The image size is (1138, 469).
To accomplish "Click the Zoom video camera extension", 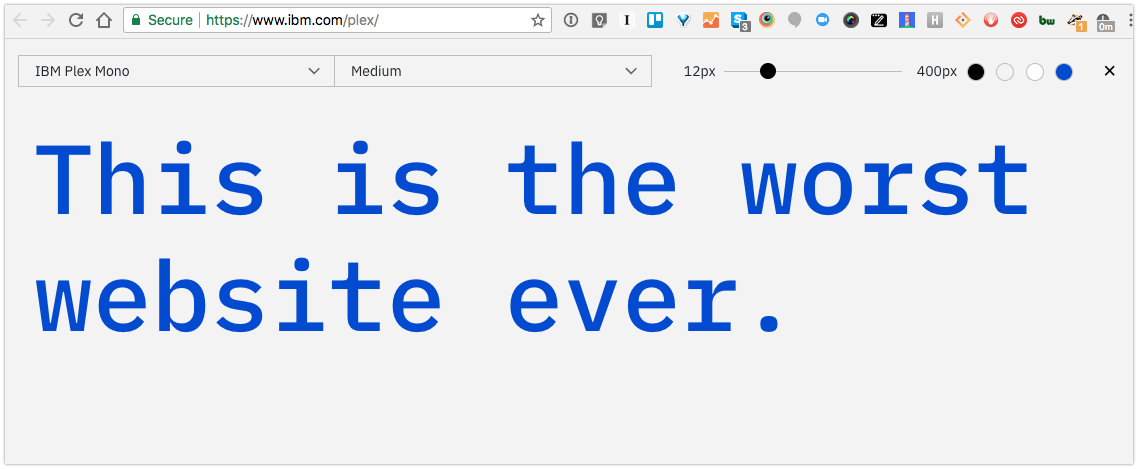I will coord(823,20).
